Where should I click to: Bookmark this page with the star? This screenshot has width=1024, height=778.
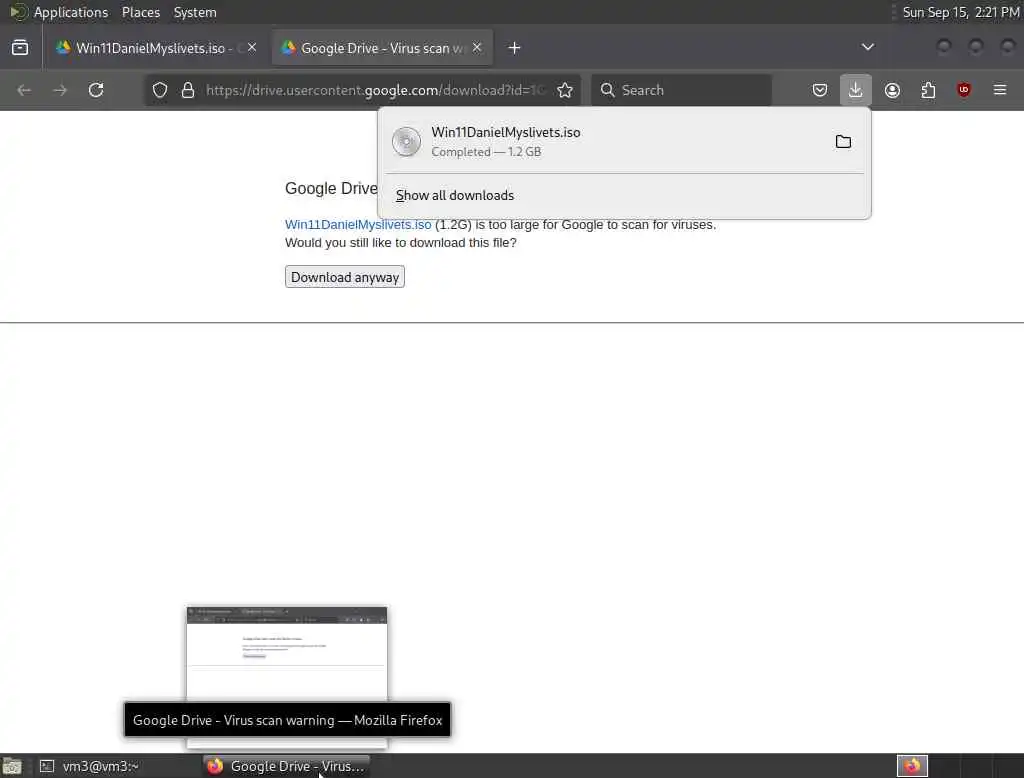click(565, 90)
